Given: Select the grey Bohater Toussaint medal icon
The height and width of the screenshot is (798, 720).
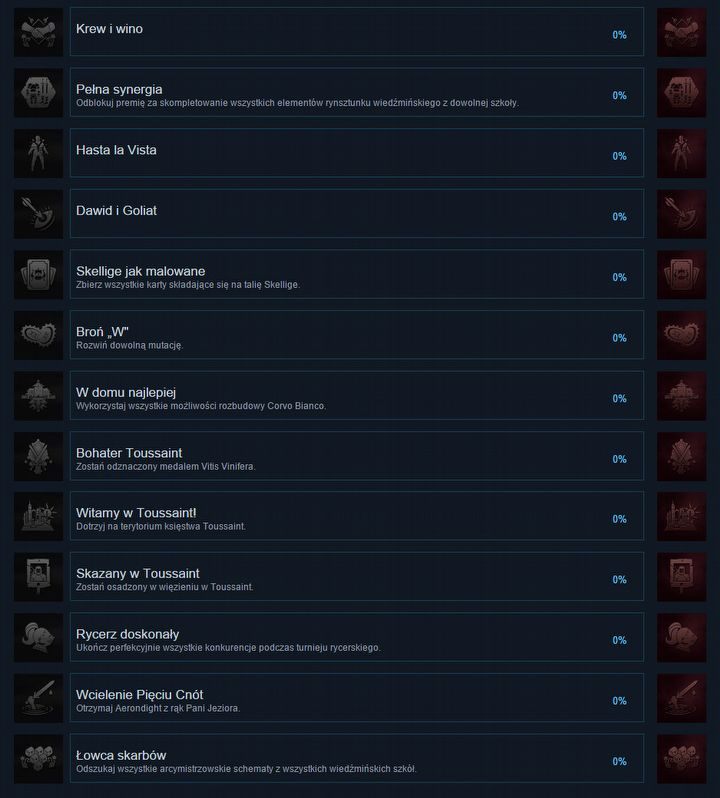Looking at the screenshot, I should [x=39, y=455].
